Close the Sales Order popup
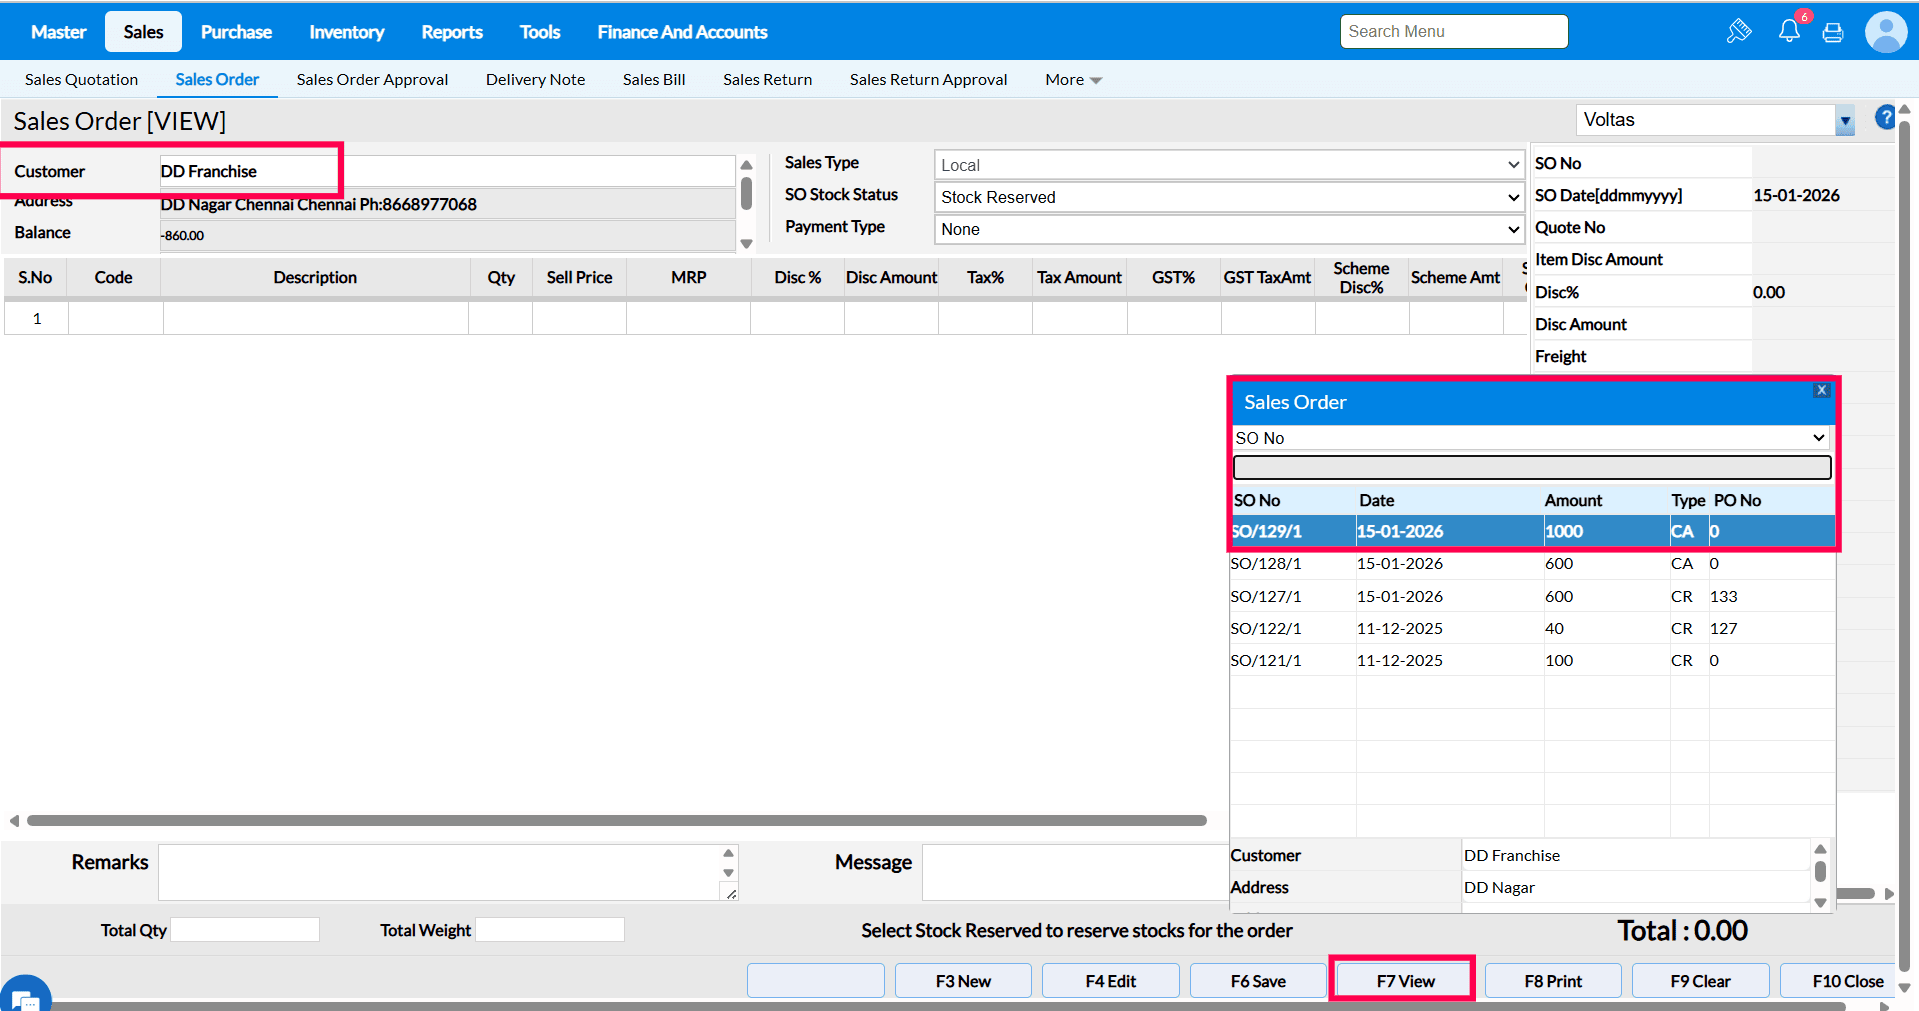Screen dimensions: 1919x1011 pyautogui.click(x=1821, y=390)
